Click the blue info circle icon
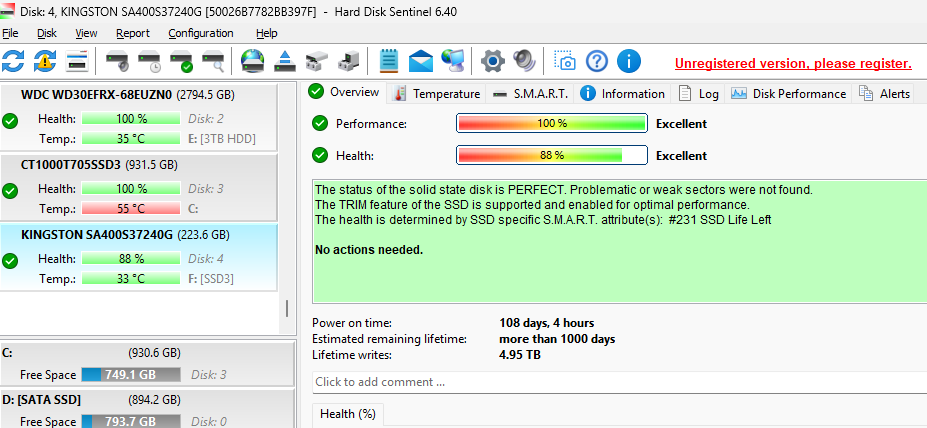The image size is (927, 428). click(629, 60)
